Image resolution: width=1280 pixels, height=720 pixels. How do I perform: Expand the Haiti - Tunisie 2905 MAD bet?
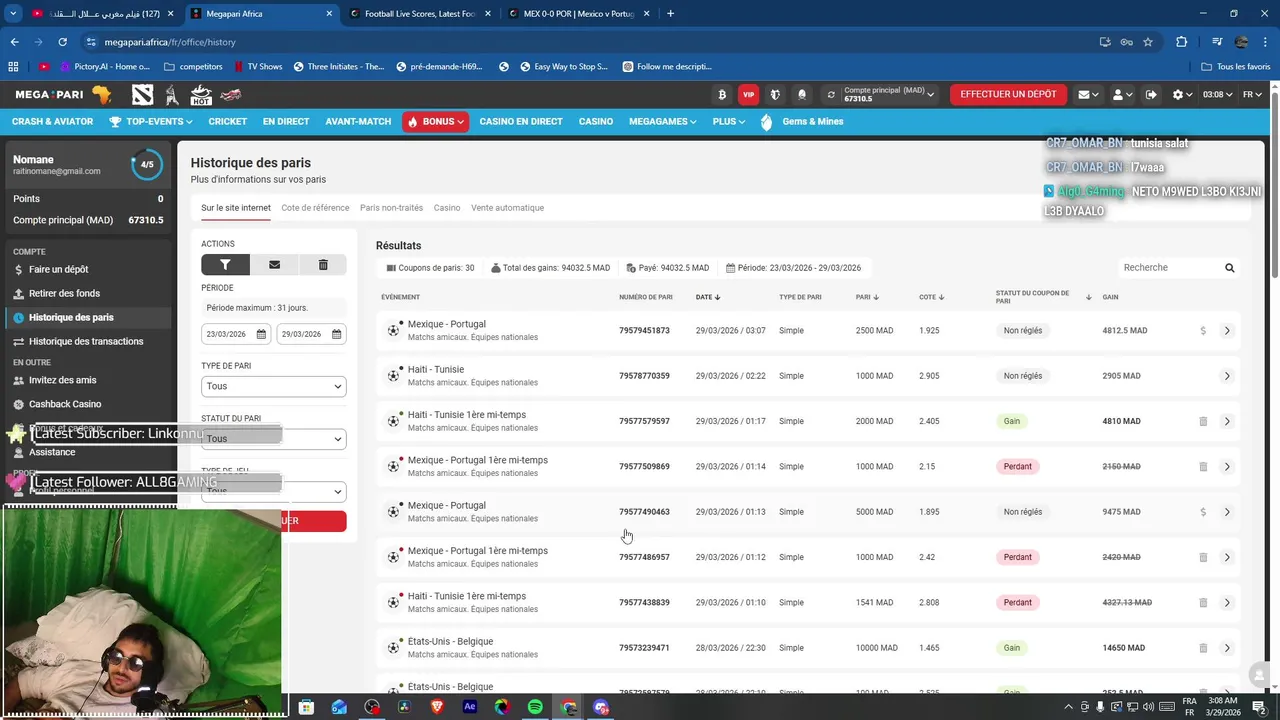(1227, 376)
